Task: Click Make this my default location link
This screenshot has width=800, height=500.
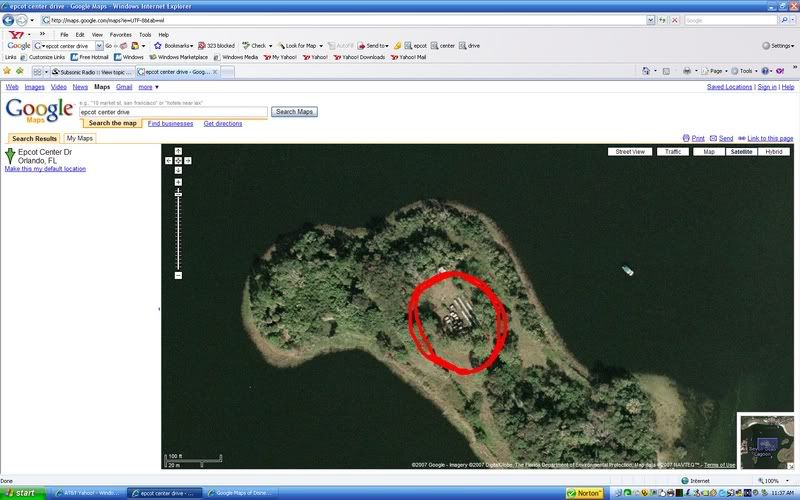Action: tap(45, 169)
